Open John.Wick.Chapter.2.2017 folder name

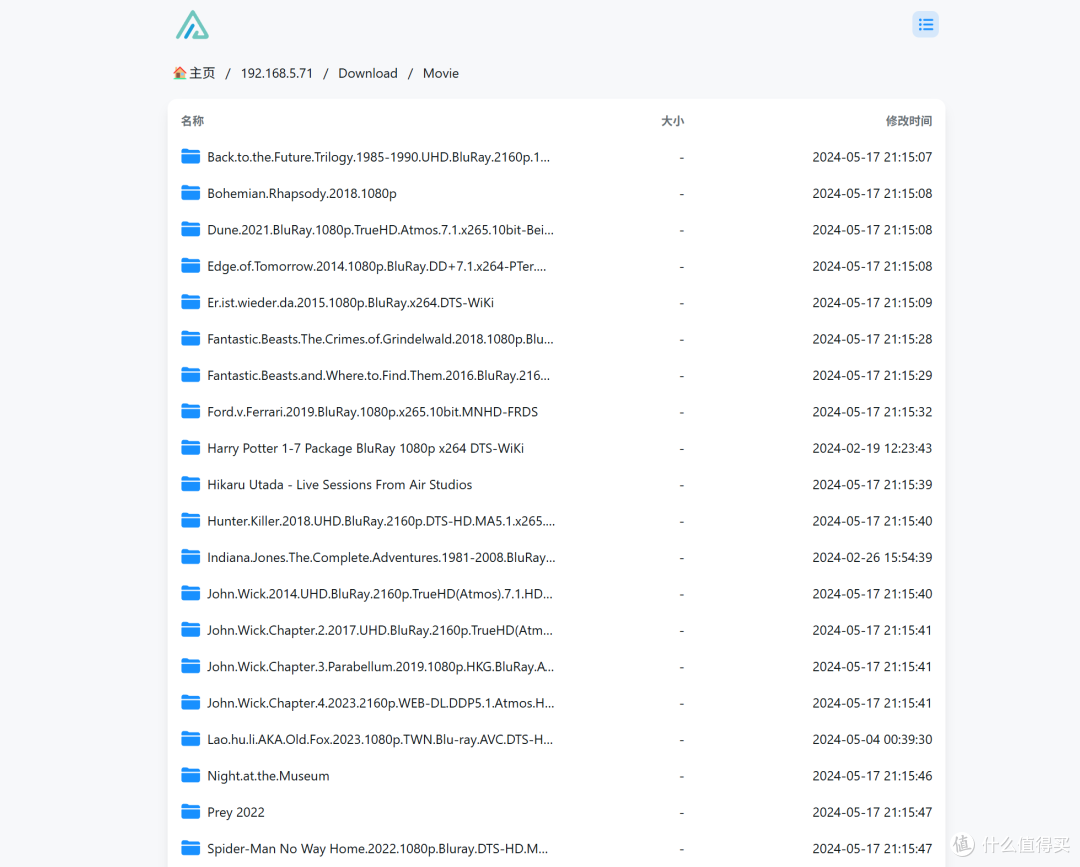coord(380,630)
